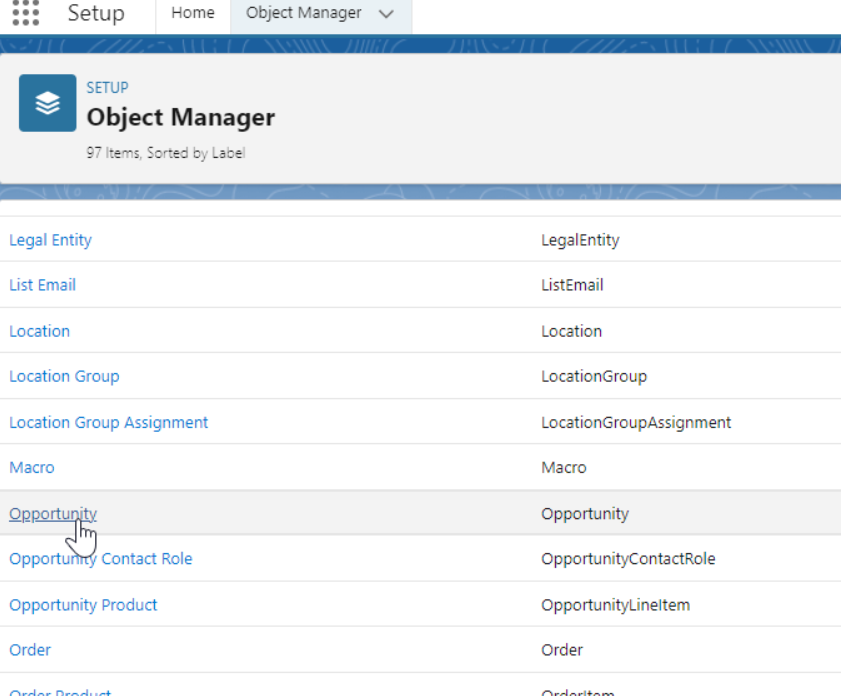Open the Order object link
841x696 pixels.
coord(30,650)
